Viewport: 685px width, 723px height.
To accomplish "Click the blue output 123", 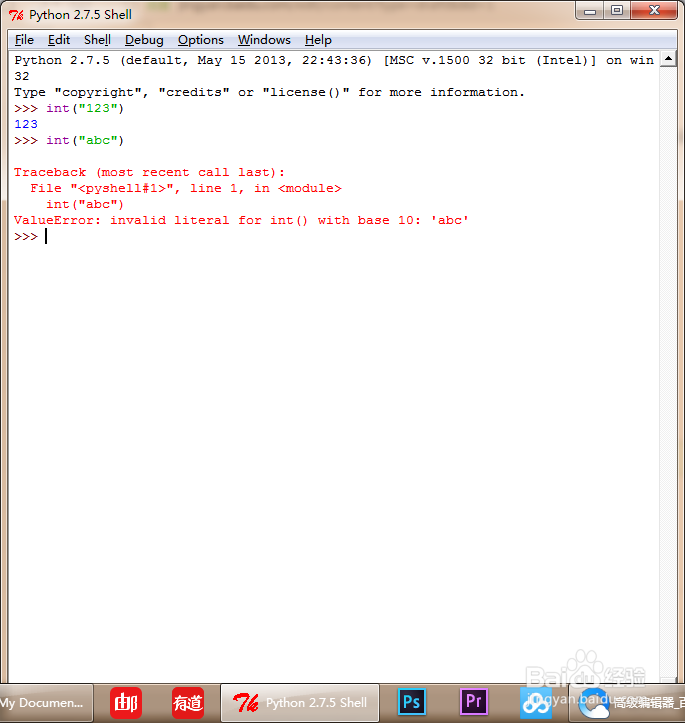I will [26, 124].
